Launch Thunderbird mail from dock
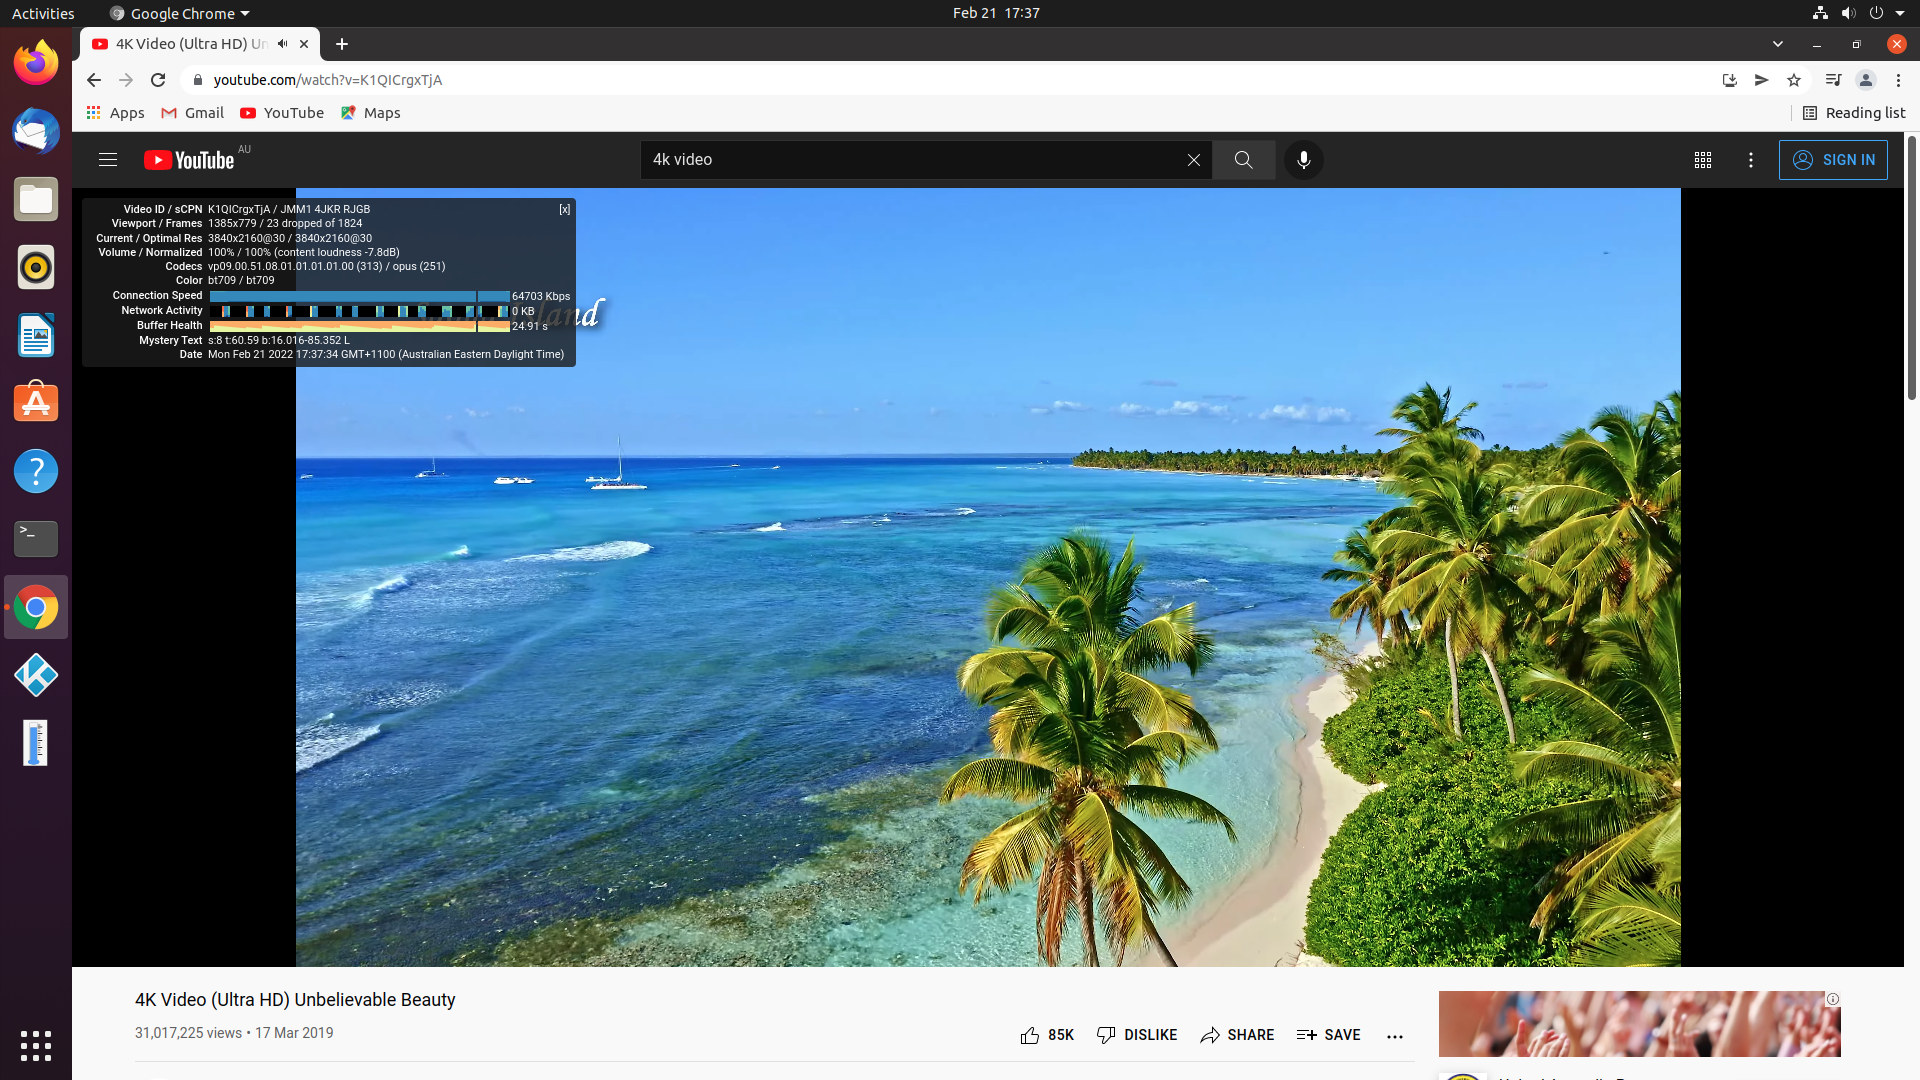Screen dimensions: 1920x1080 click(36, 131)
